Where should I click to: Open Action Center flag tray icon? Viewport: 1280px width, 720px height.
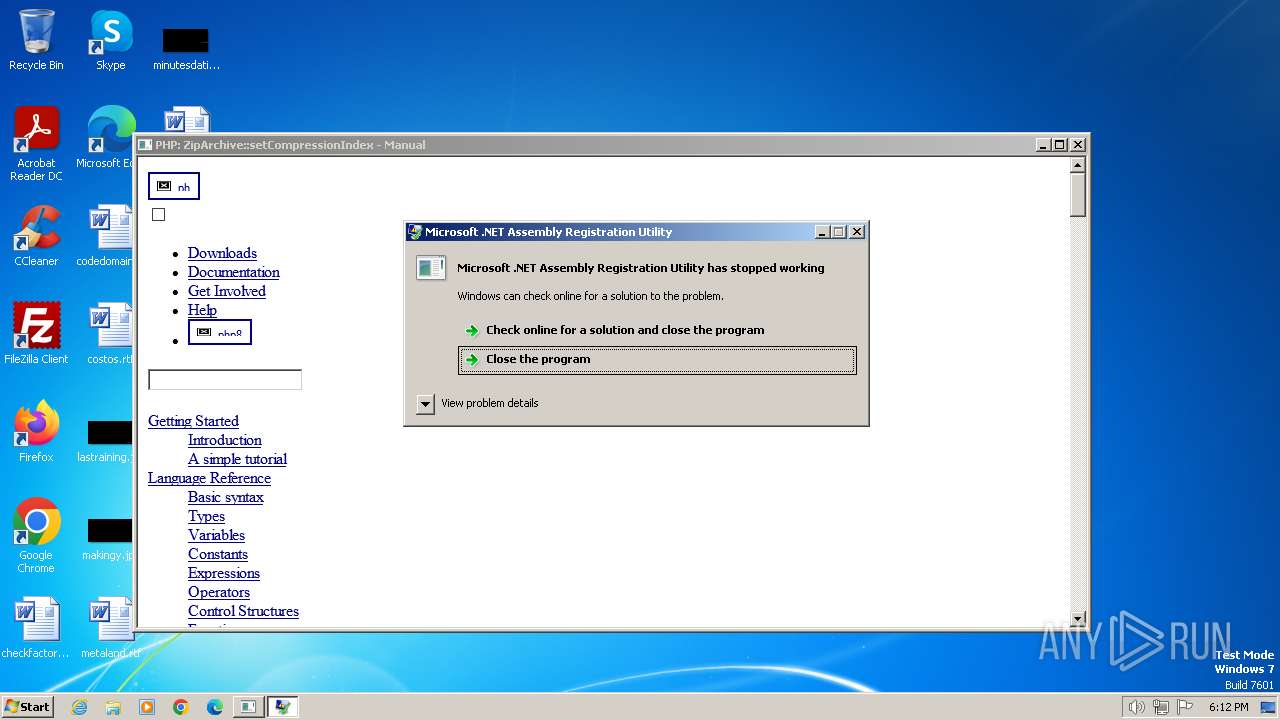click(x=1185, y=707)
